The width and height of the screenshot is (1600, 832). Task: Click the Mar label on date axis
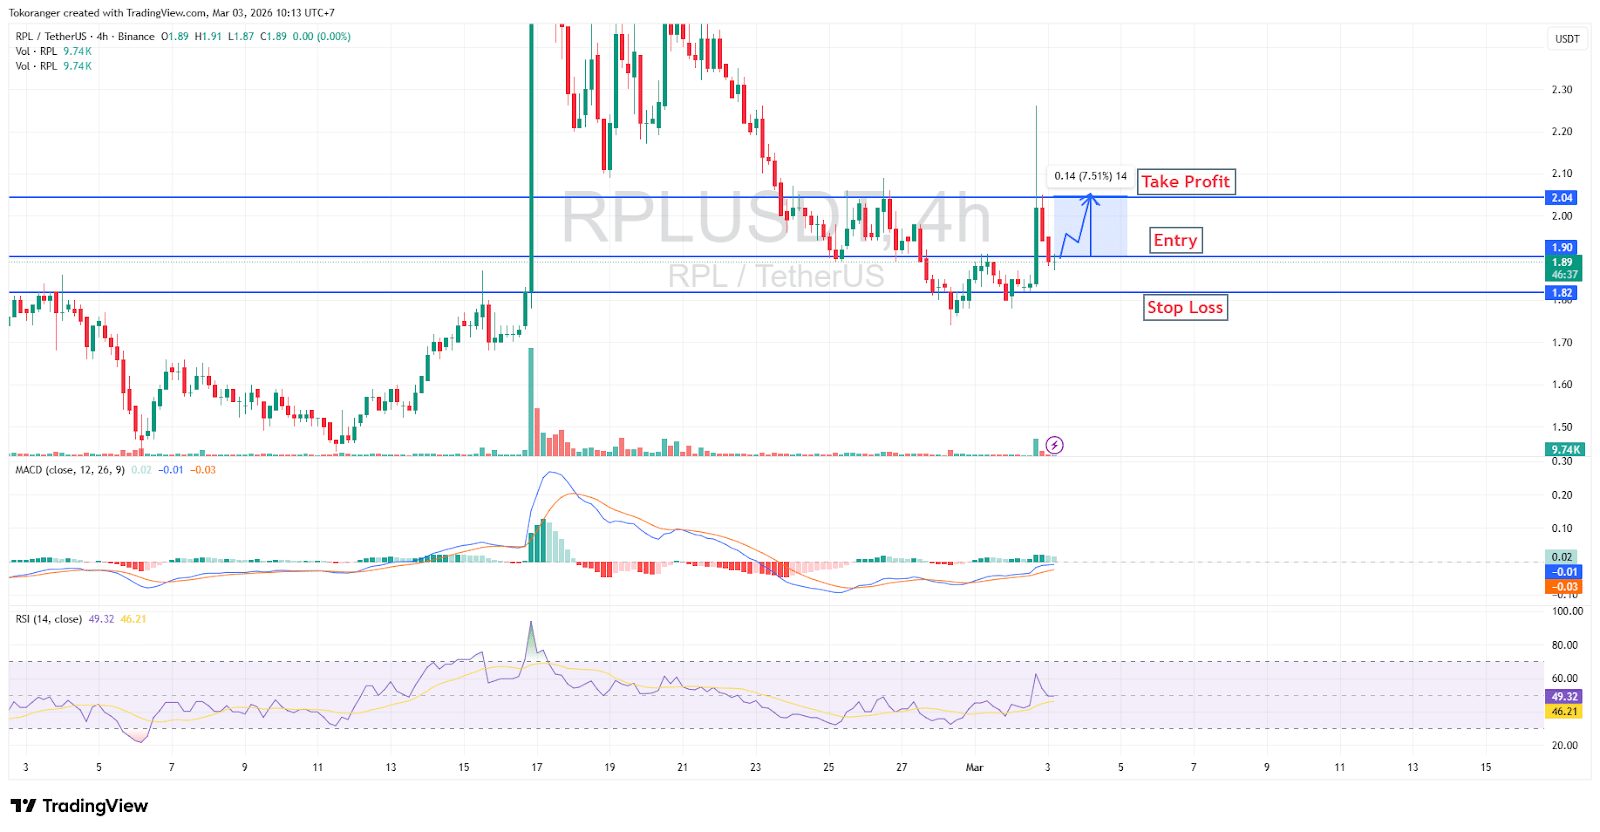coord(974,768)
